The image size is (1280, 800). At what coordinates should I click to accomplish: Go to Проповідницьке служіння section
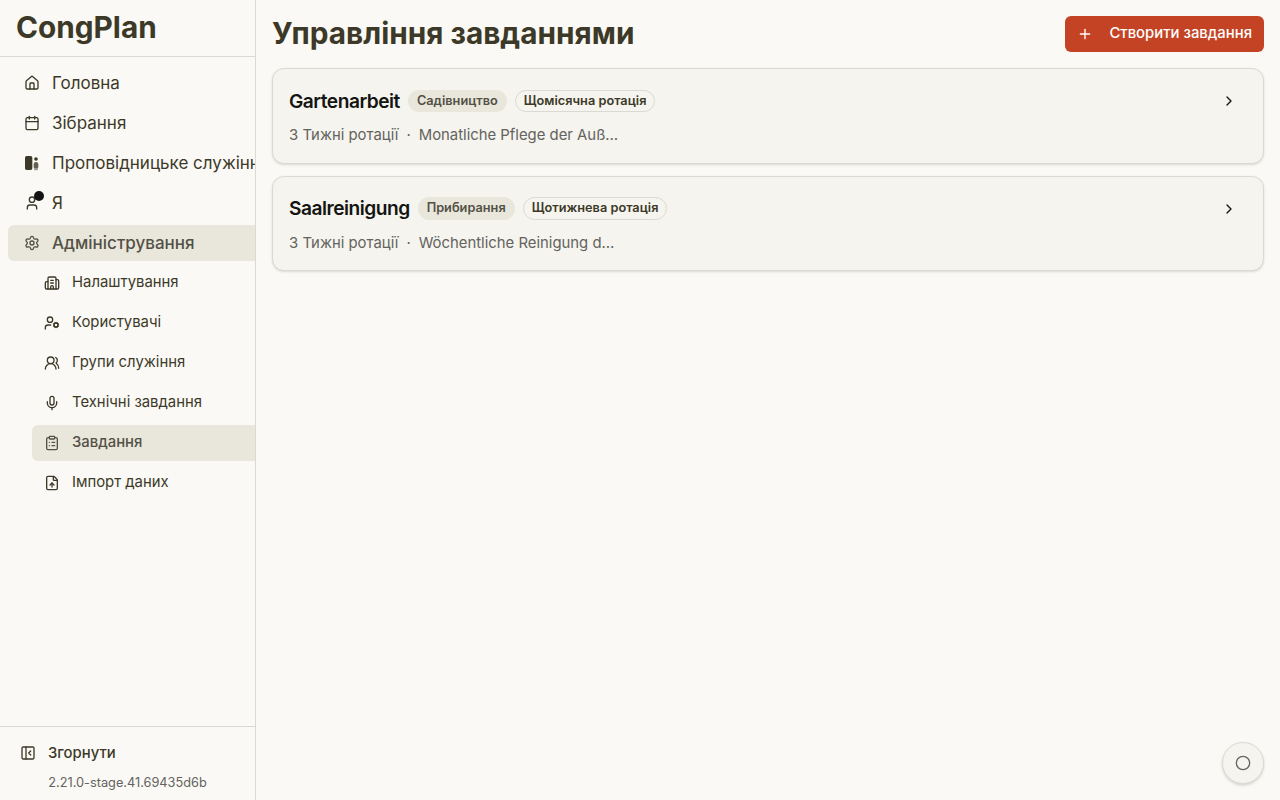click(x=132, y=163)
